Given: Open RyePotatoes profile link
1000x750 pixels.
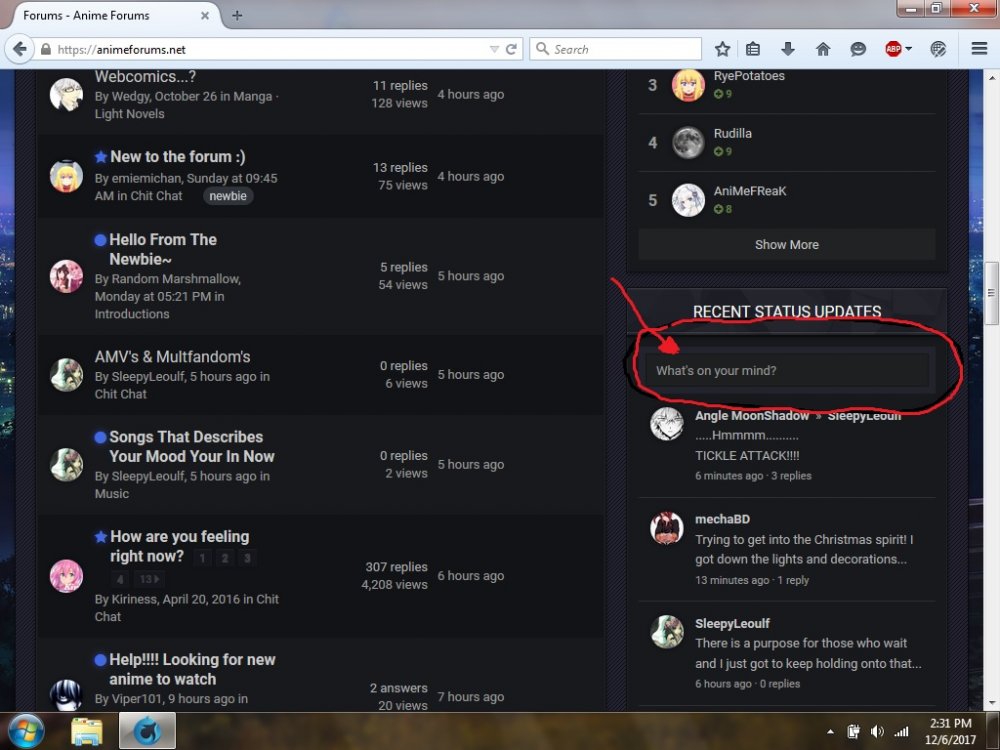Looking at the screenshot, I should click(x=749, y=75).
